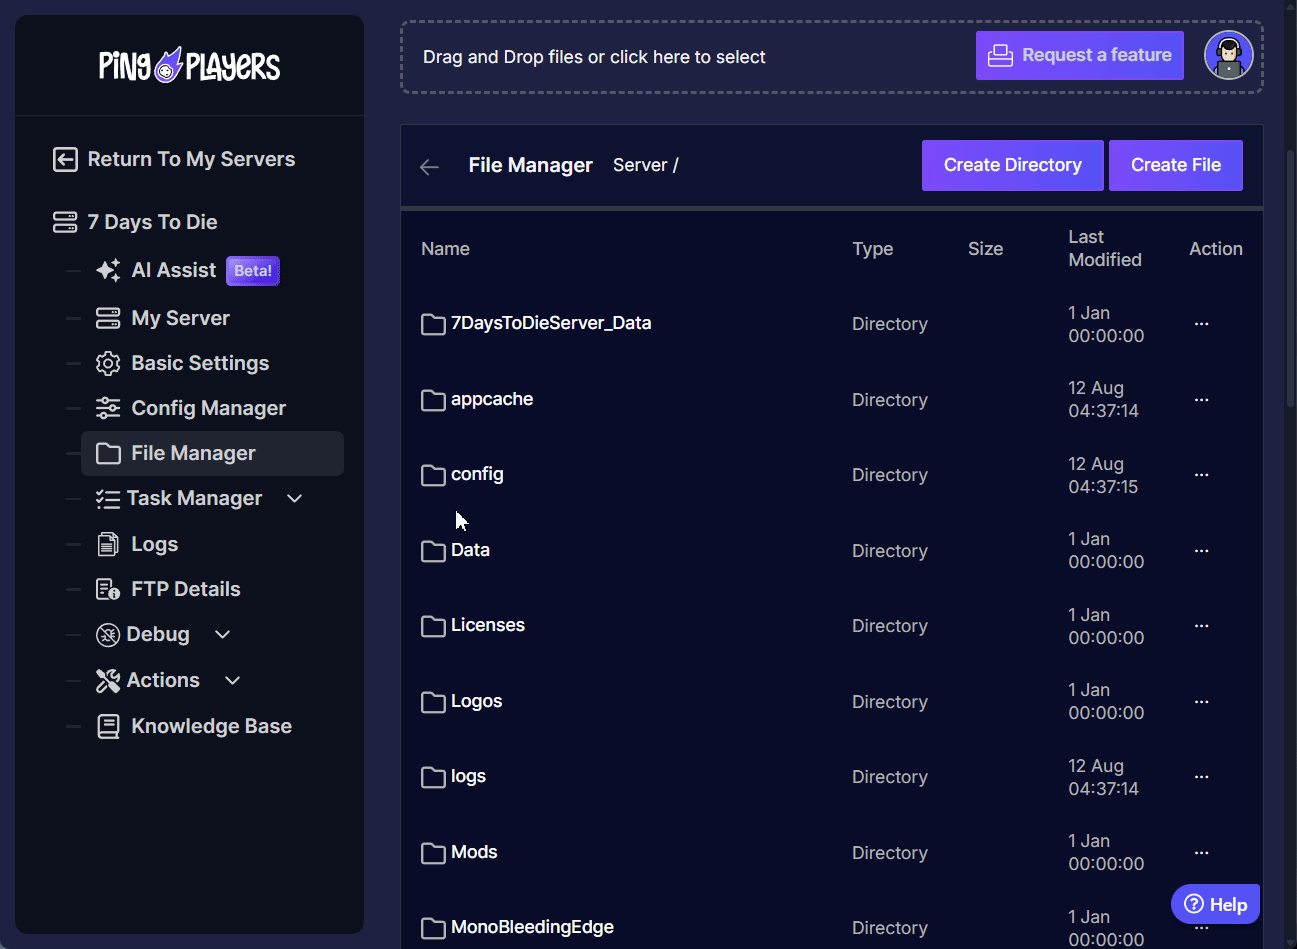Click the config folder icon
This screenshot has width=1297, height=949.
click(433, 475)
